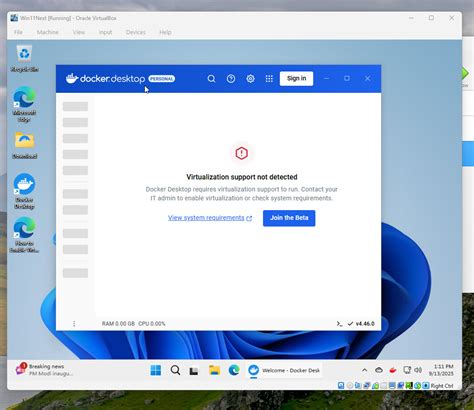Select the Recycle Bin desktop icon
474x410 pixels.
click(x=25, y=59)
